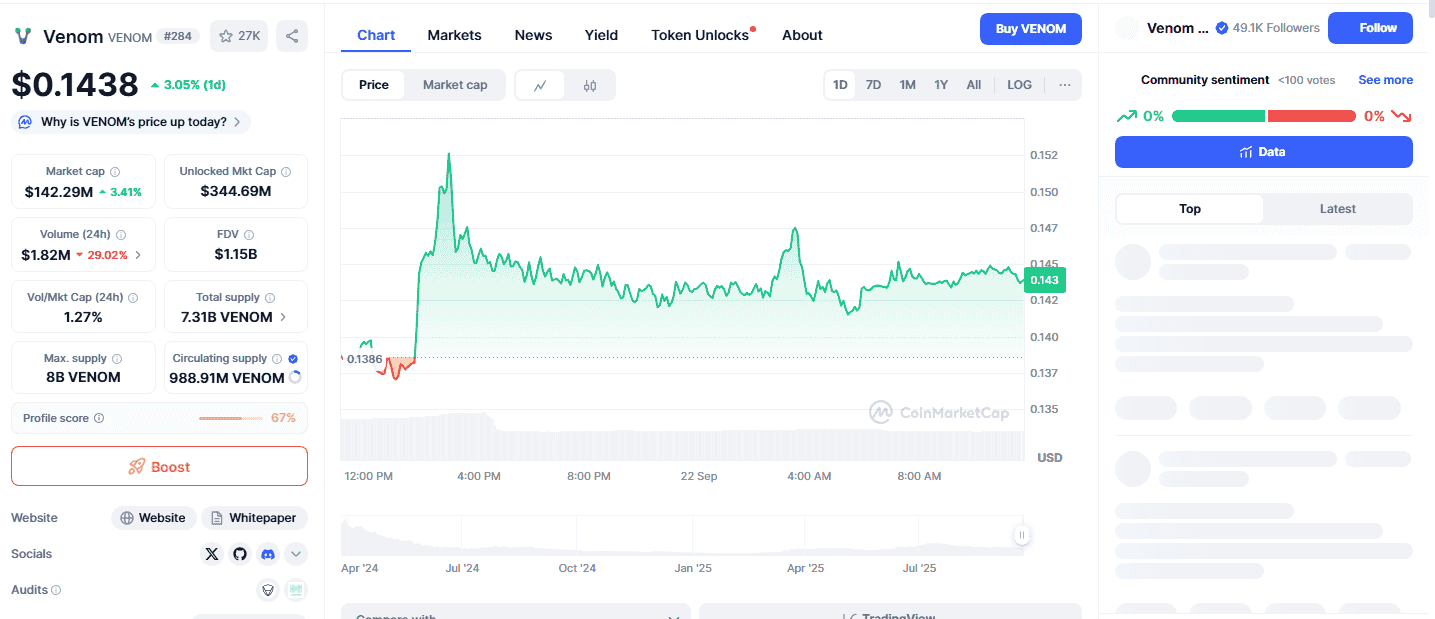This screenshot has width=1435, height=619.
Task: Switch chart to Market cap view
Action: pos(455,85)
